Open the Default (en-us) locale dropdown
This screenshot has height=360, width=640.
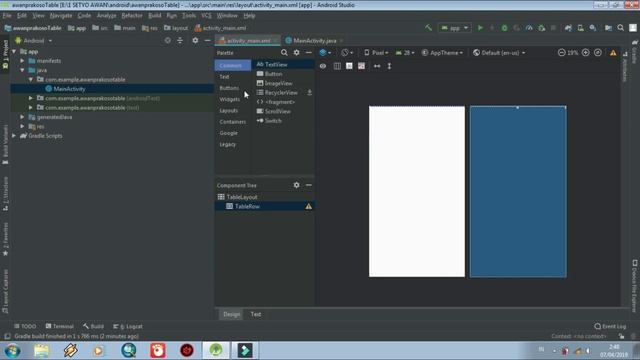click(499, 53)
